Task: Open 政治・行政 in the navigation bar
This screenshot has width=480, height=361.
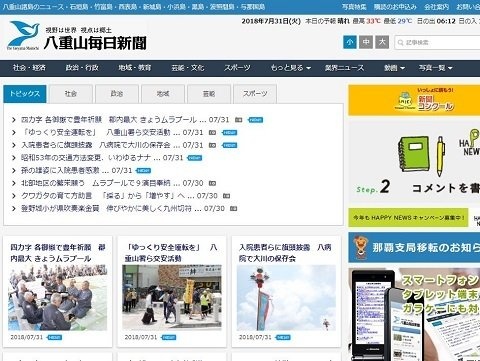Action: pyautogui.click(x=82, y=68)
